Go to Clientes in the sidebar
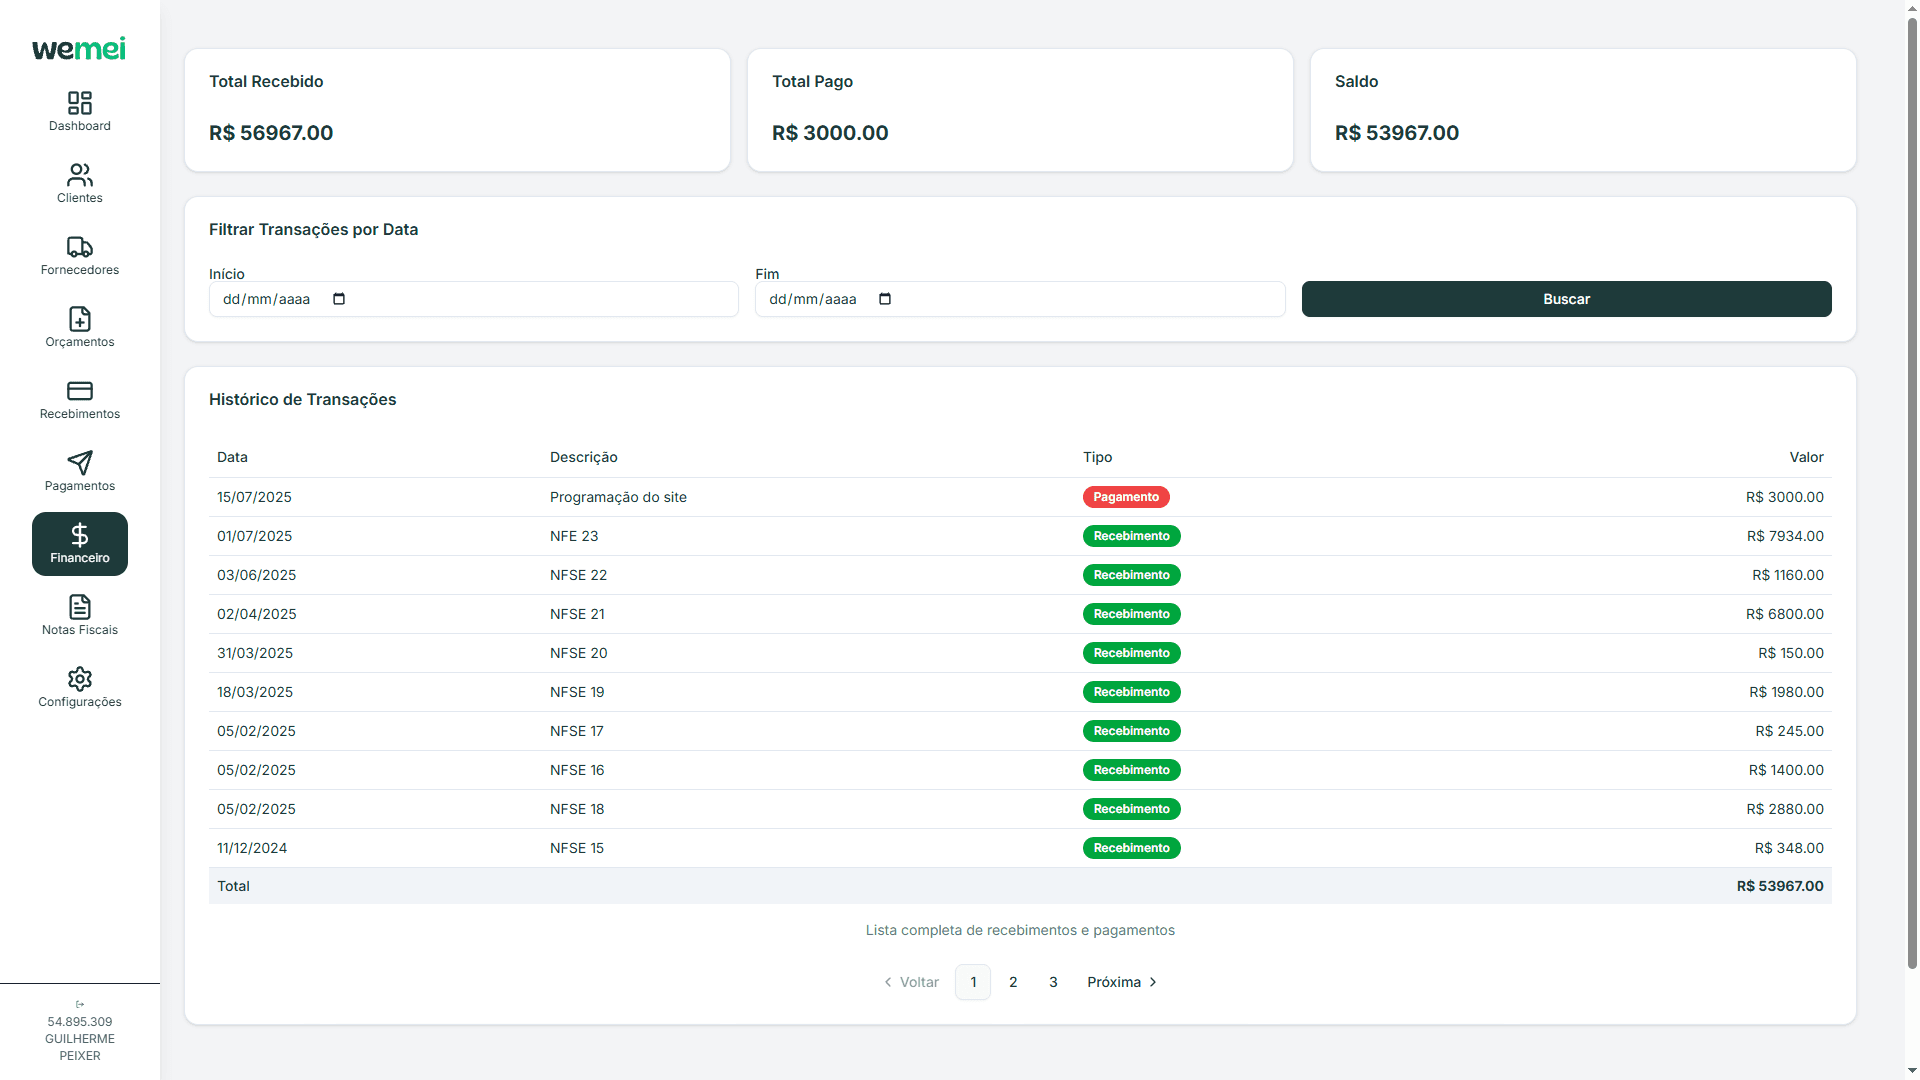 click(x=80, y=175)
